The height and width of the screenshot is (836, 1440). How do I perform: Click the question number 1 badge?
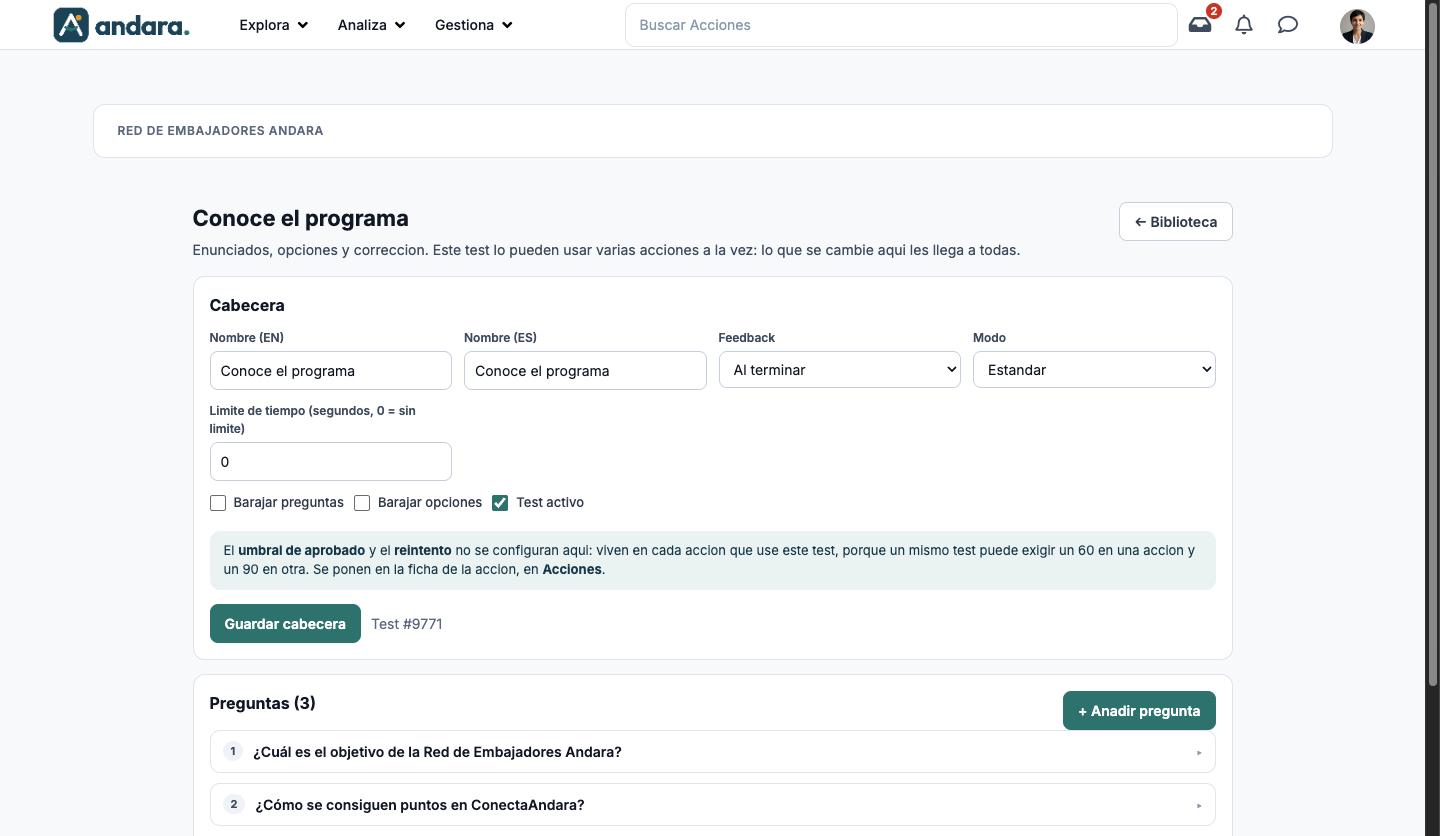pyautogui.click(x=233, y=751)
